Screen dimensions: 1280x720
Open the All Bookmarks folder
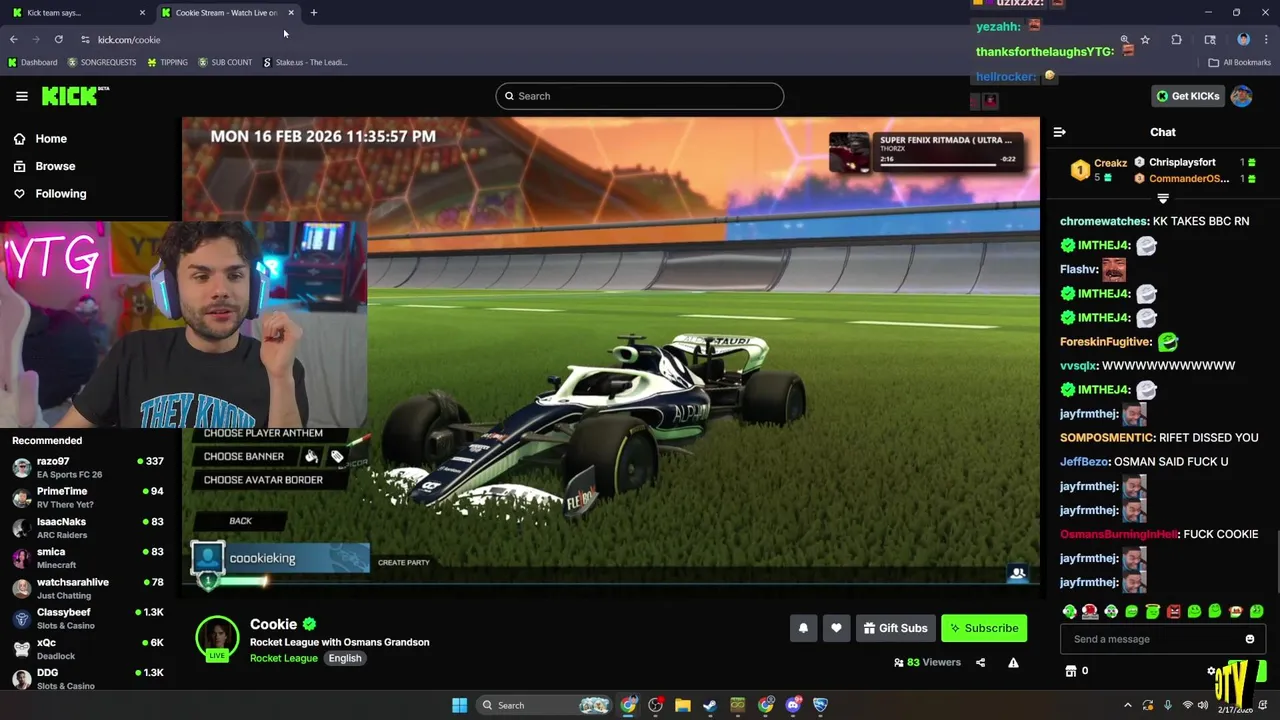(1239, 62)
